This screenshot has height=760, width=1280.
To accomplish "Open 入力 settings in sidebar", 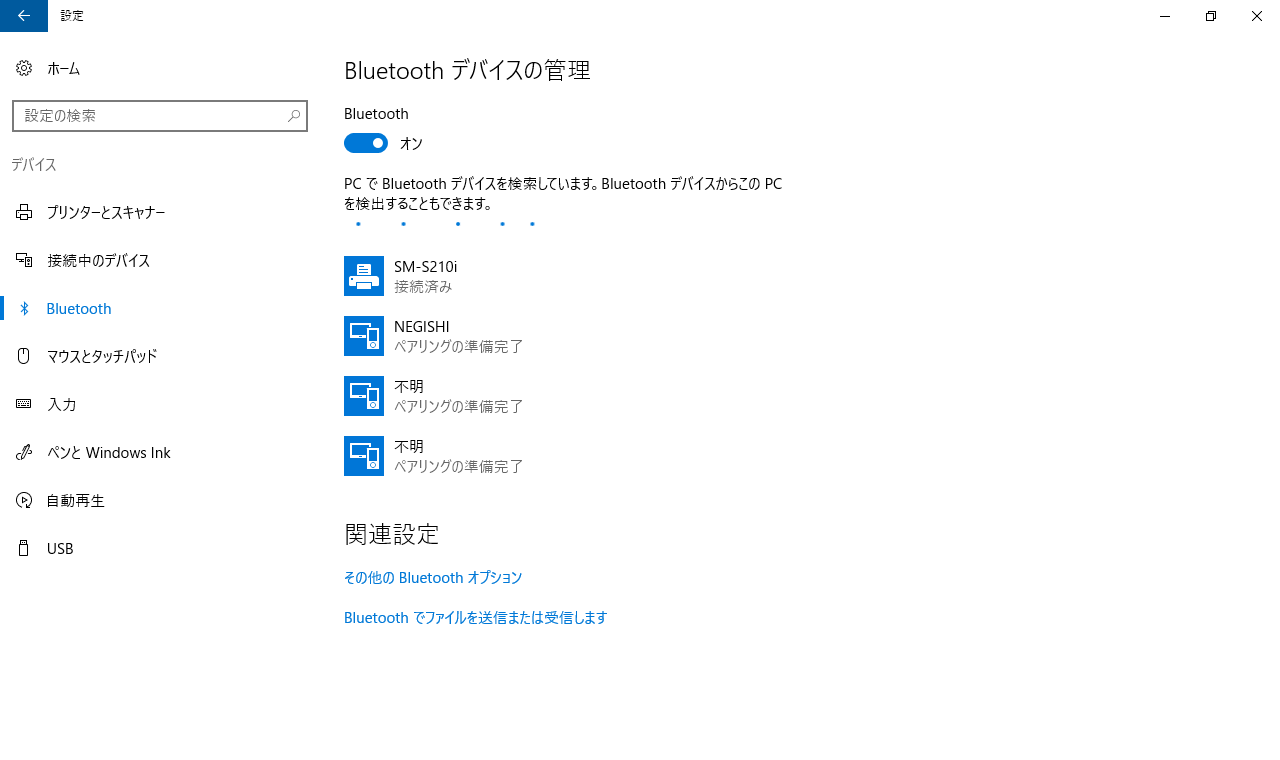I will pos(62,404).
